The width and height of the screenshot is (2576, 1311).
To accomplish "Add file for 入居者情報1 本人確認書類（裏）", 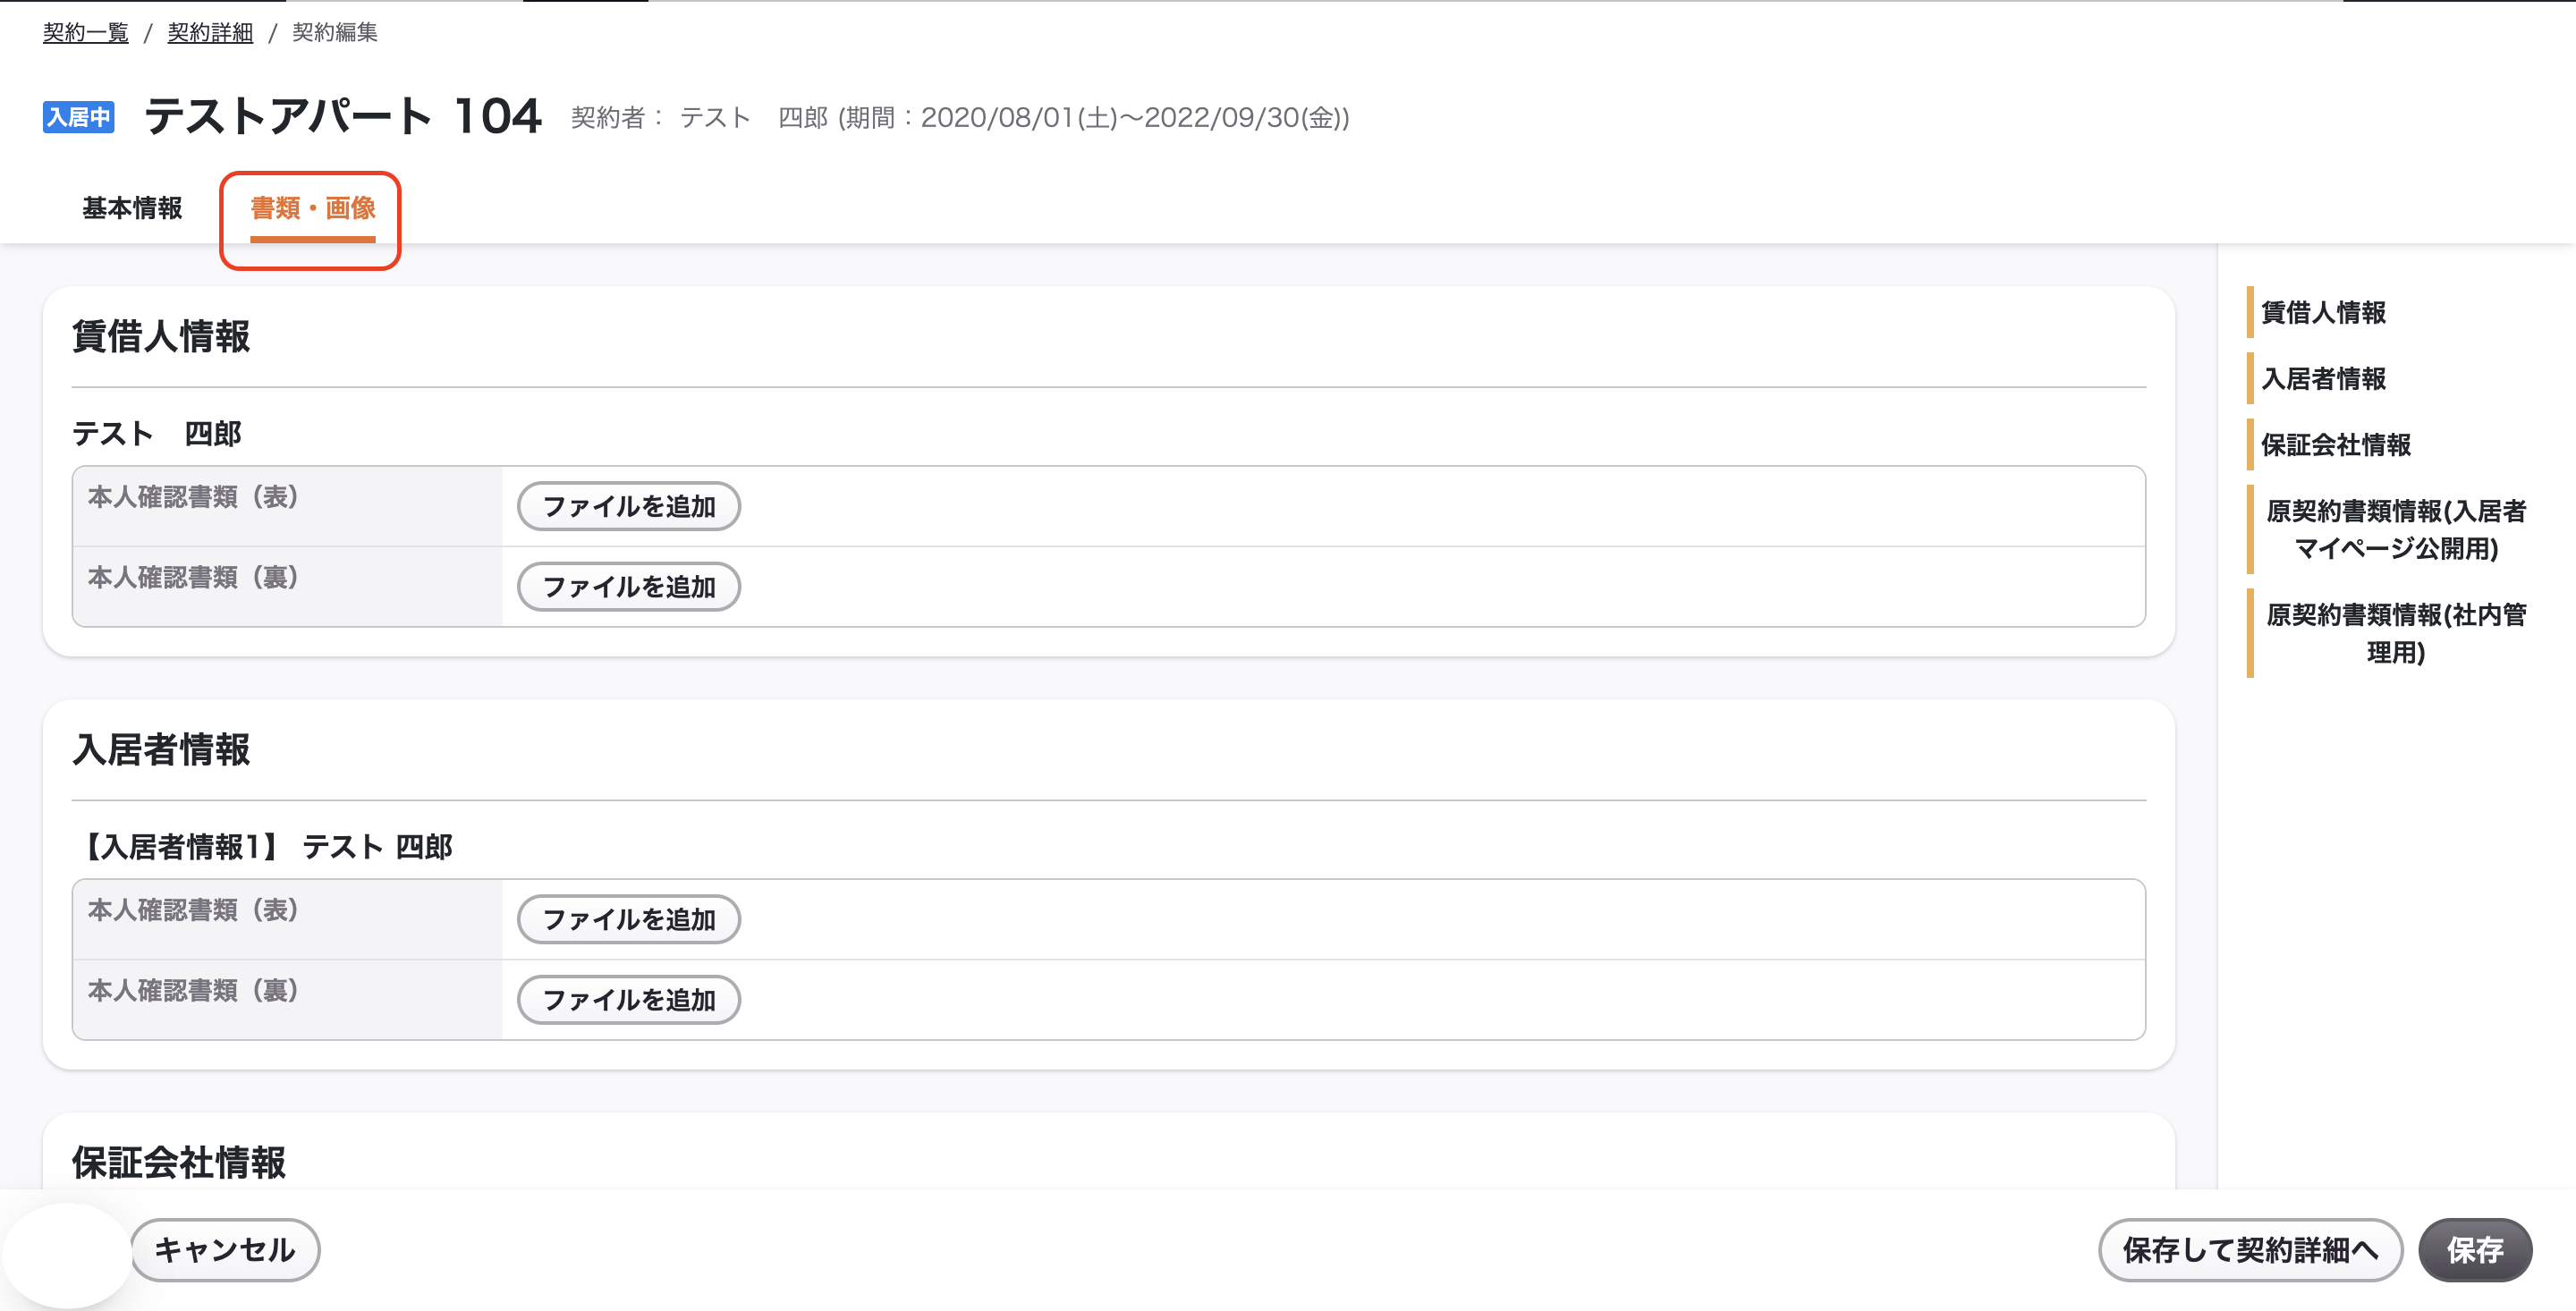I will pos(629,1000).
